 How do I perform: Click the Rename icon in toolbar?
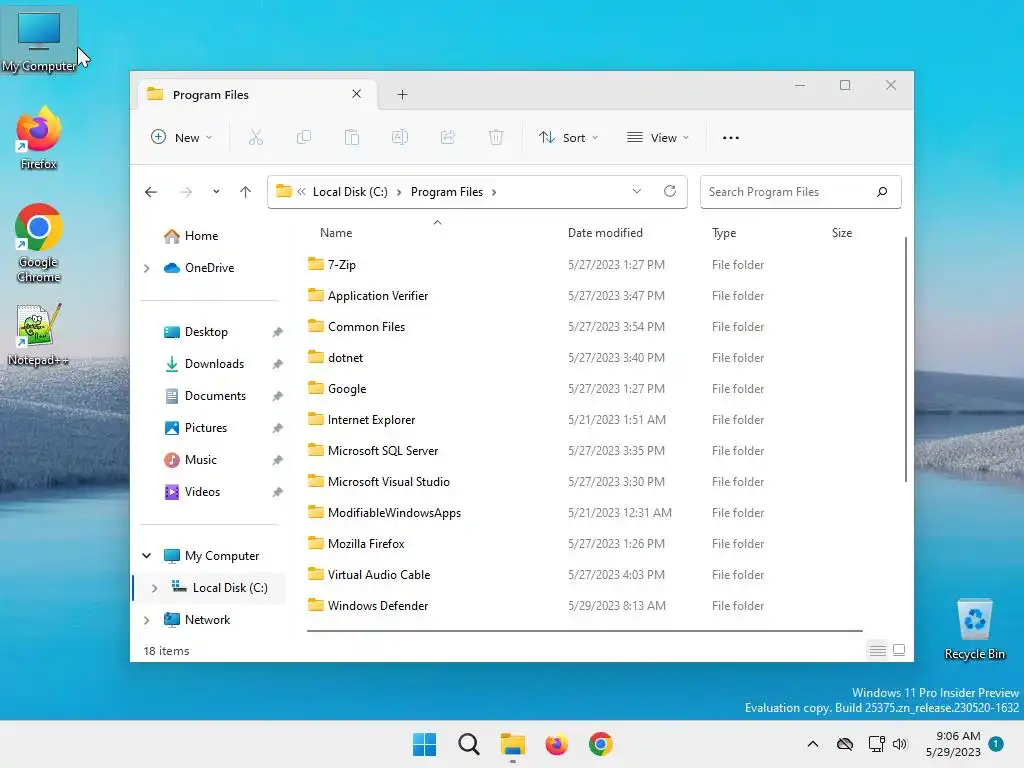pos(400,138)
